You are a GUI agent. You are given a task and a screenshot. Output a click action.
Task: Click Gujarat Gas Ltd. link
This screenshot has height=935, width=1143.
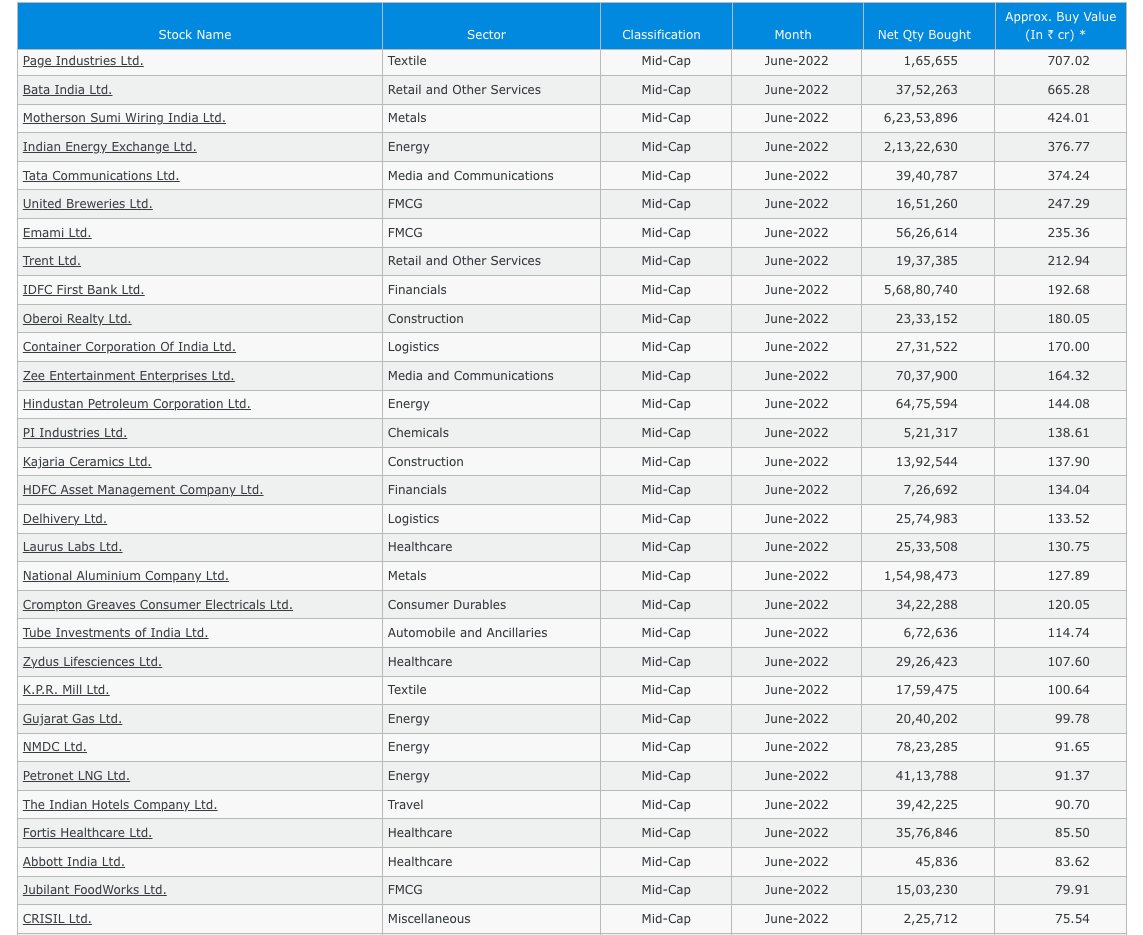pyautogui.click(x=72, y=719)
